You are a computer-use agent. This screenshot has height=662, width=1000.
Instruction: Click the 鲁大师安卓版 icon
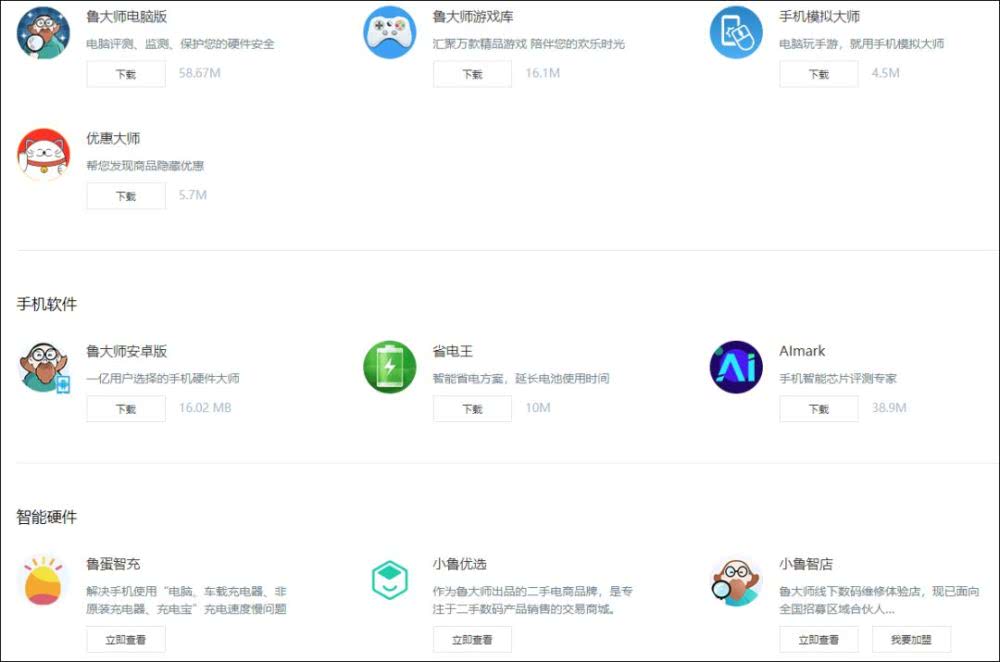pos(43,367)
